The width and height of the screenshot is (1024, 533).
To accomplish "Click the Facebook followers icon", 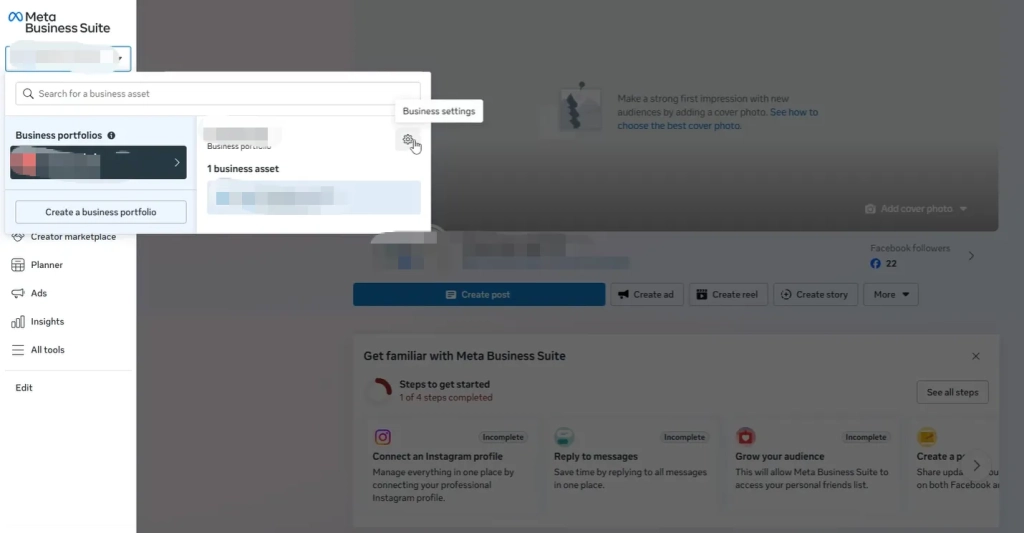I will tap(875, 263).
